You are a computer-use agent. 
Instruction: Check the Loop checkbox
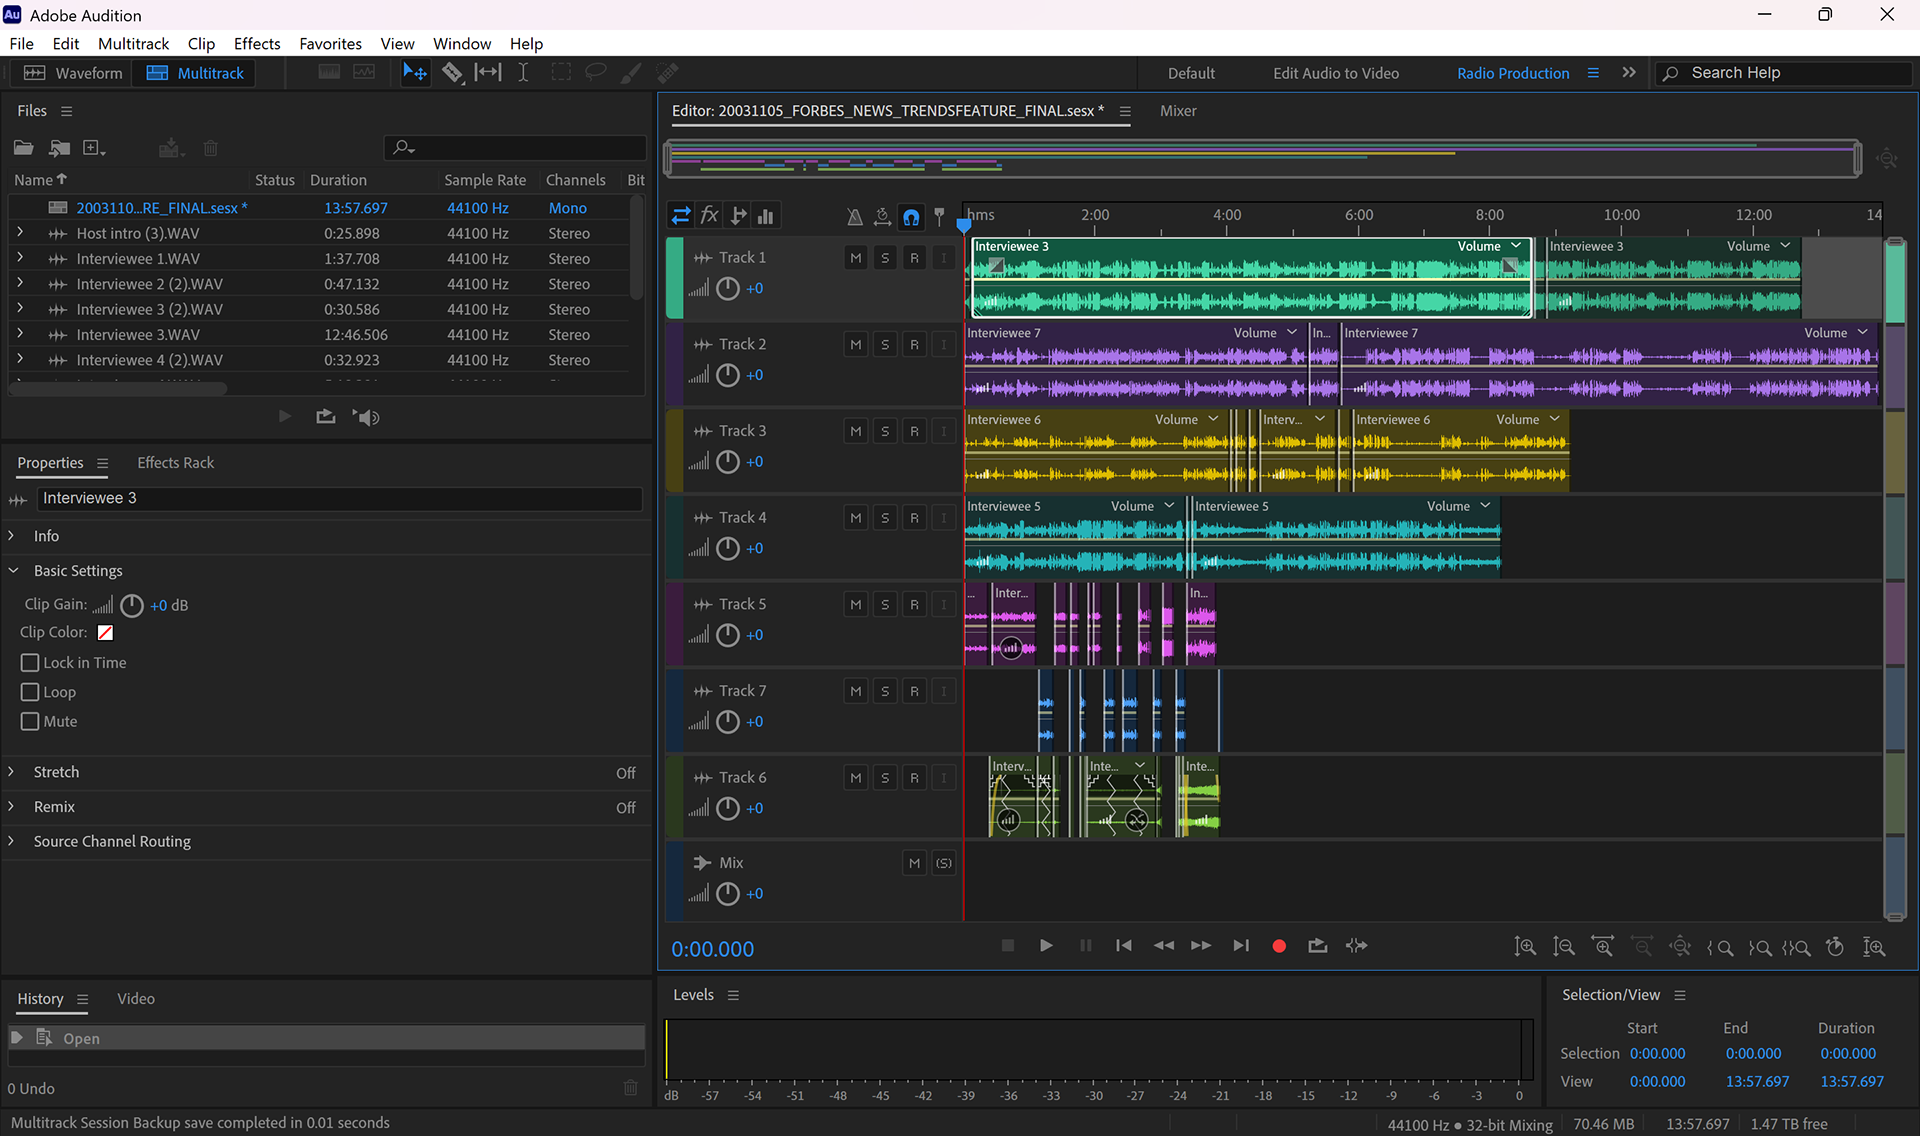coord(30,692)
